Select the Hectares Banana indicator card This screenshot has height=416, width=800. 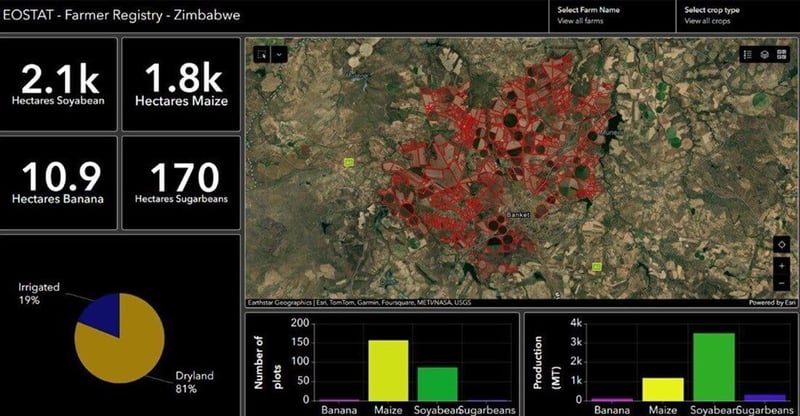point(59,182)
